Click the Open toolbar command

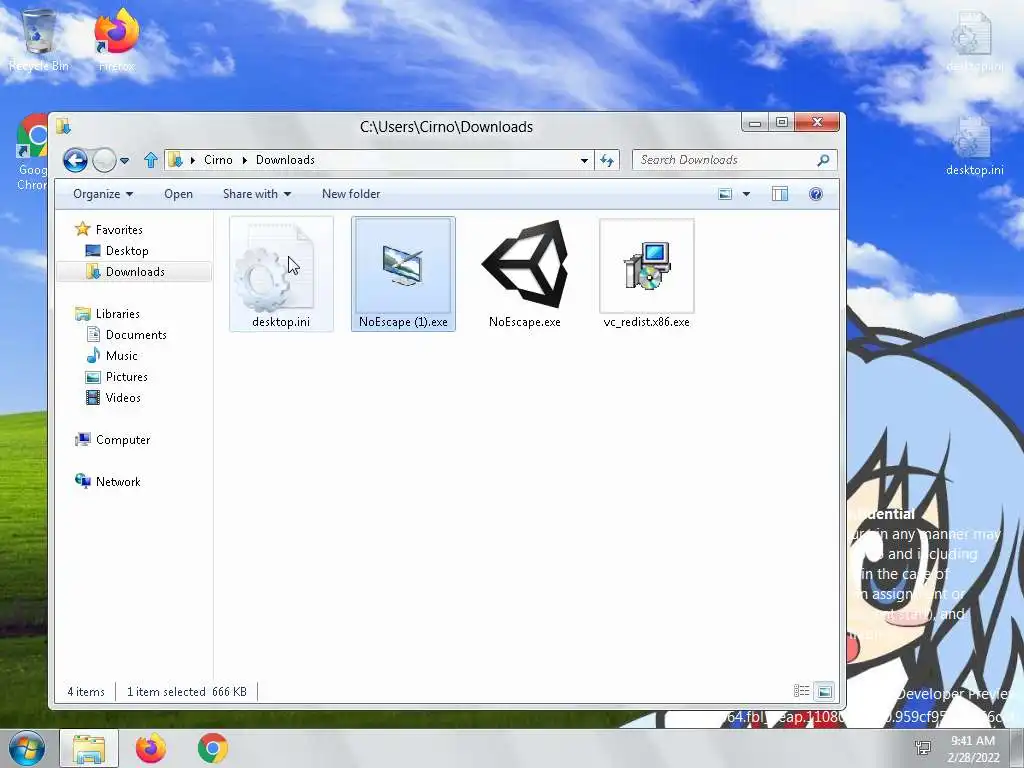(178, 194)
